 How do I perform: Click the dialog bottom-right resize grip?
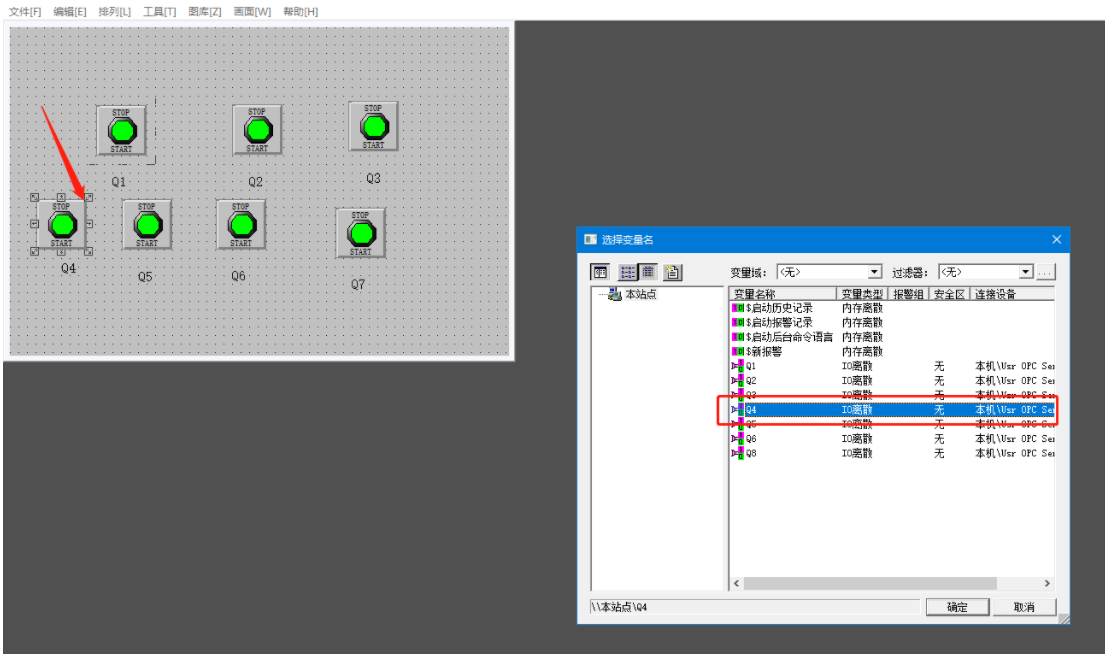[x=1064, y=618]
